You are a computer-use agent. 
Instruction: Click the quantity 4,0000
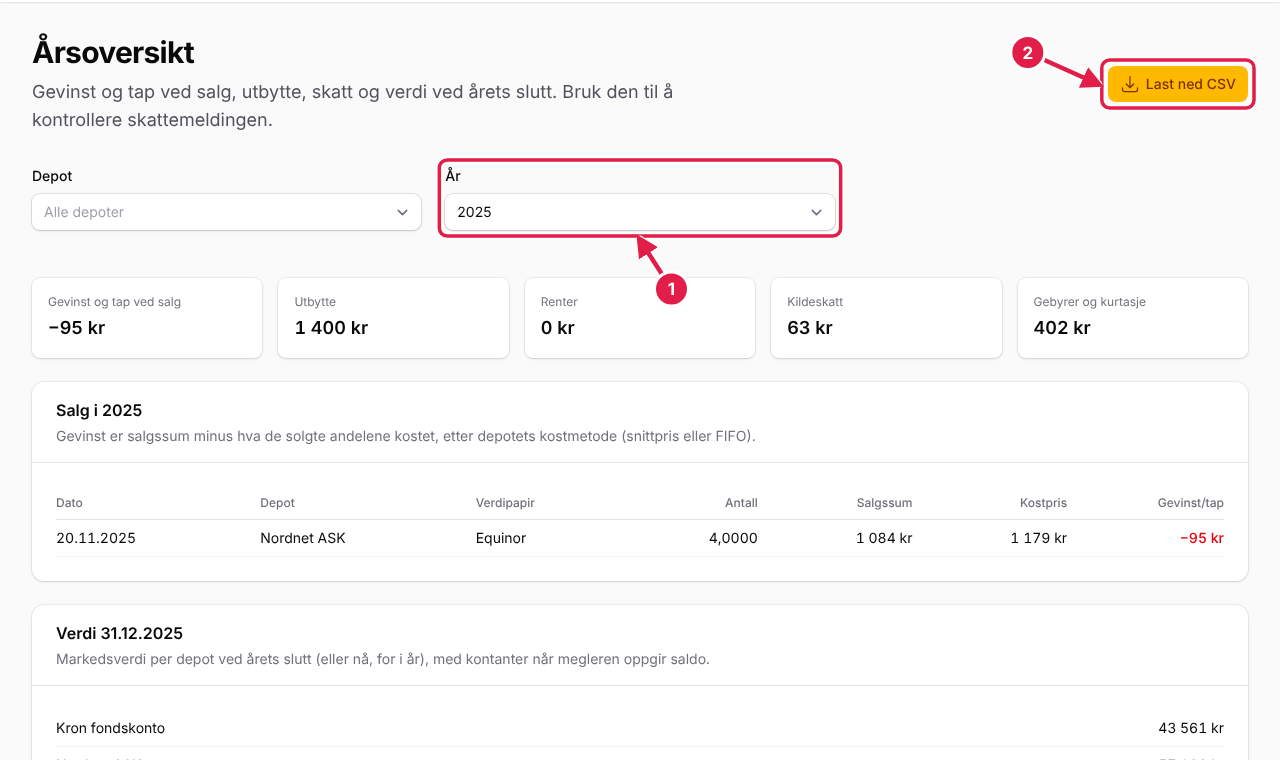733,538
